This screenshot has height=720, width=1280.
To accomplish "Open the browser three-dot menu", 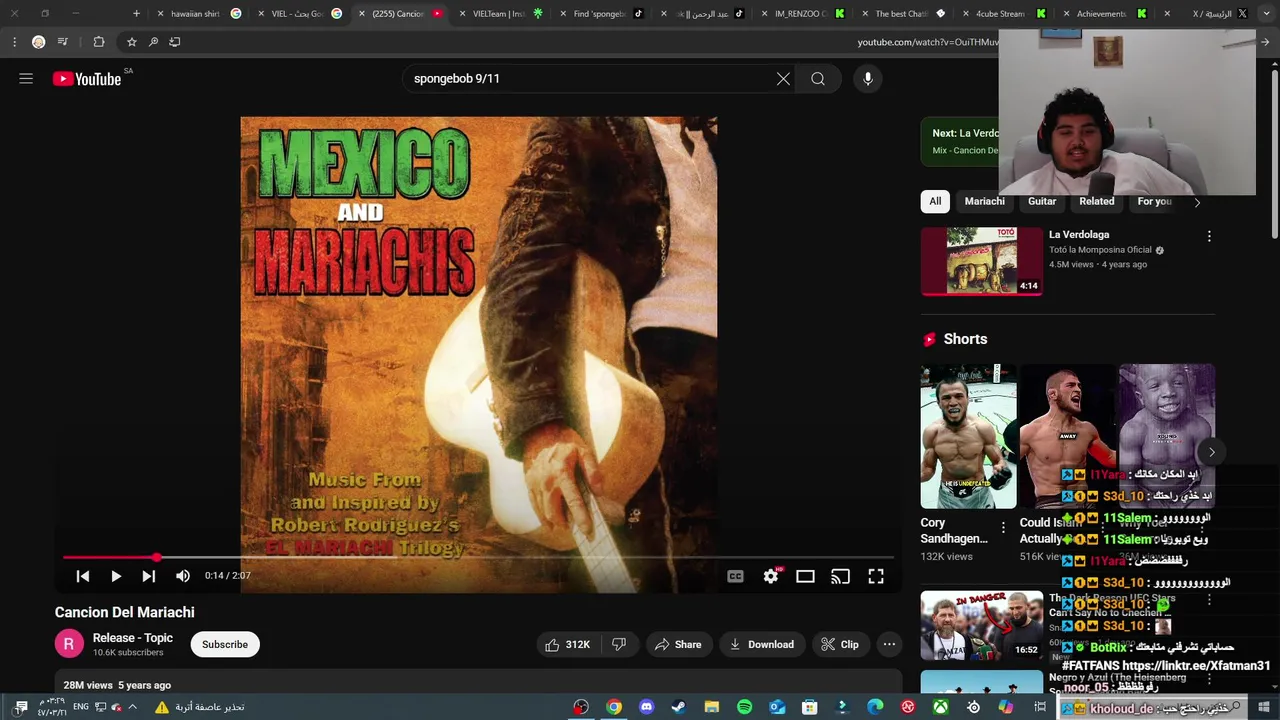I will click(14, 42).
